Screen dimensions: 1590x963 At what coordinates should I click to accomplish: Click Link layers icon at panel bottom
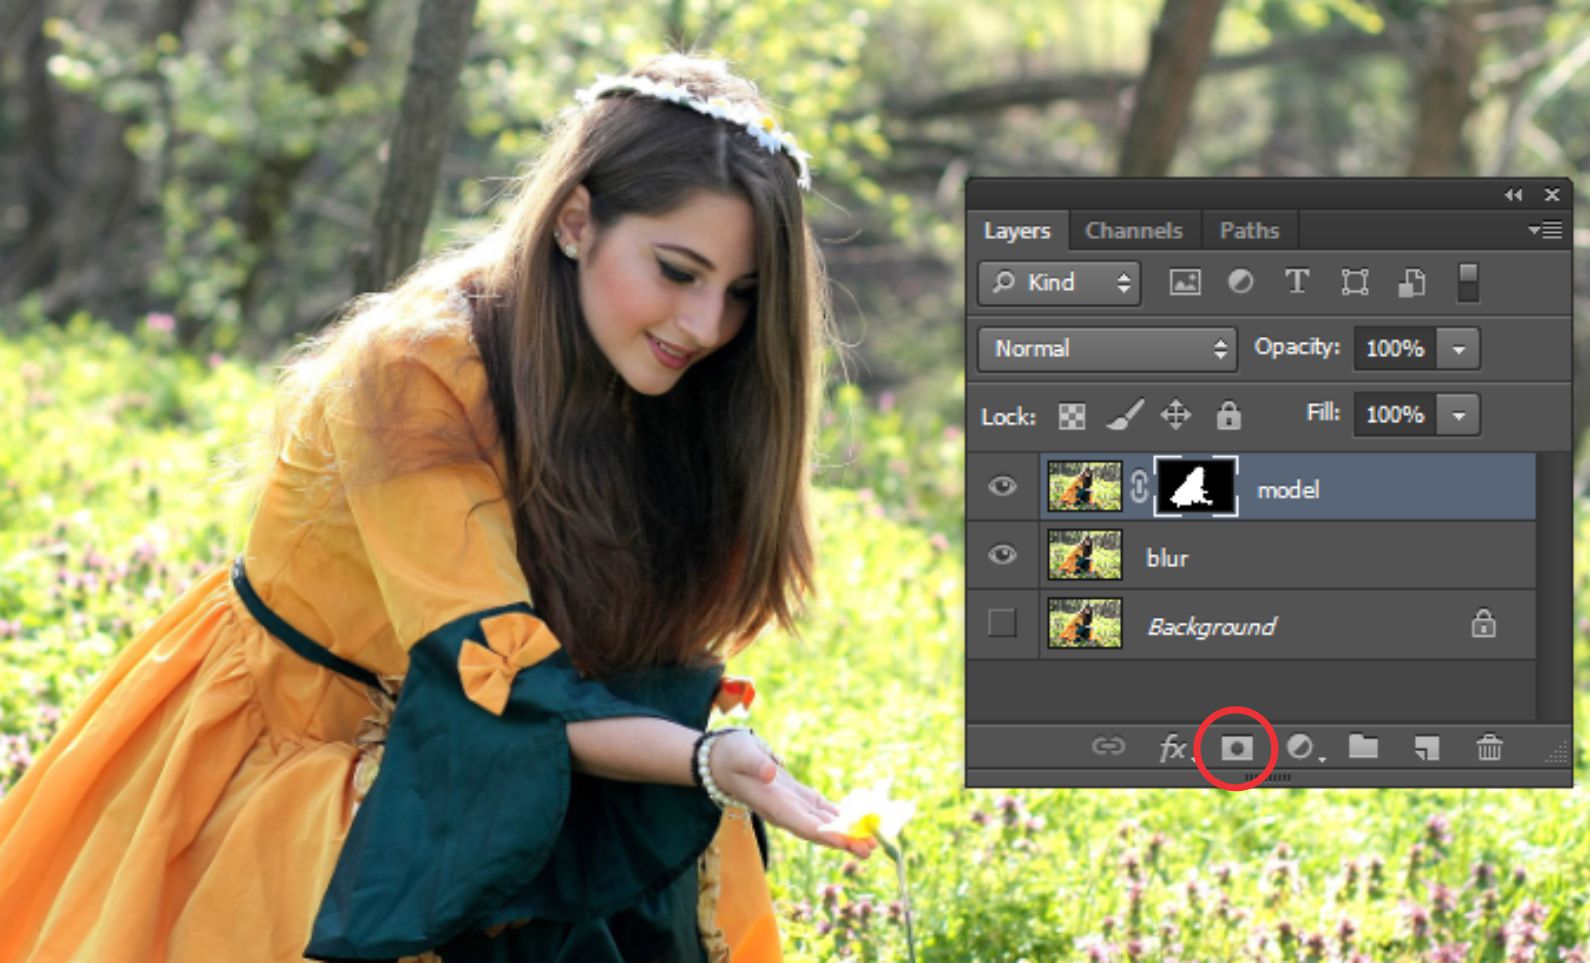tap(1108, 747)
